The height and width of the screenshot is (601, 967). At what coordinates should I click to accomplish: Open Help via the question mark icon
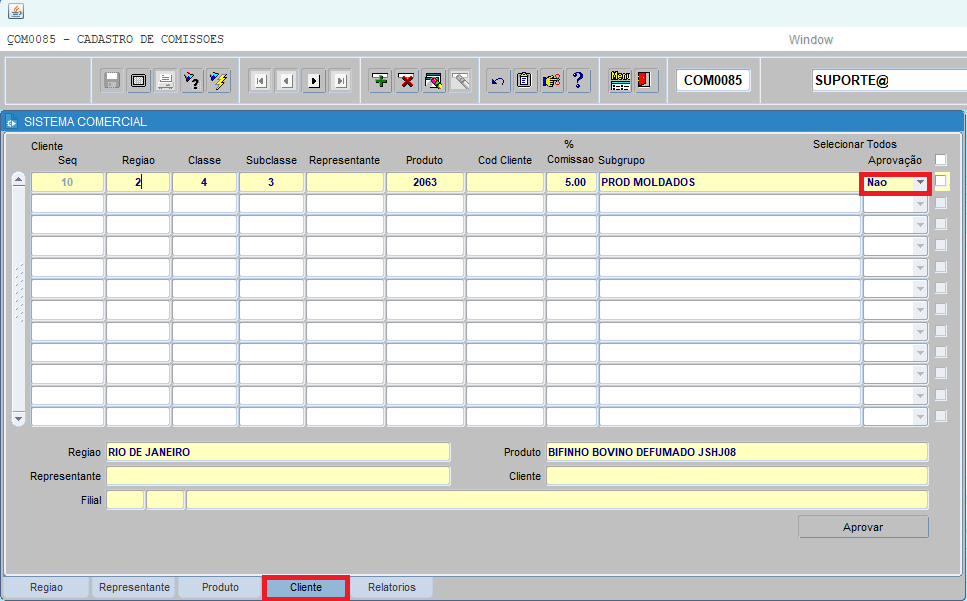click(578, 81)
